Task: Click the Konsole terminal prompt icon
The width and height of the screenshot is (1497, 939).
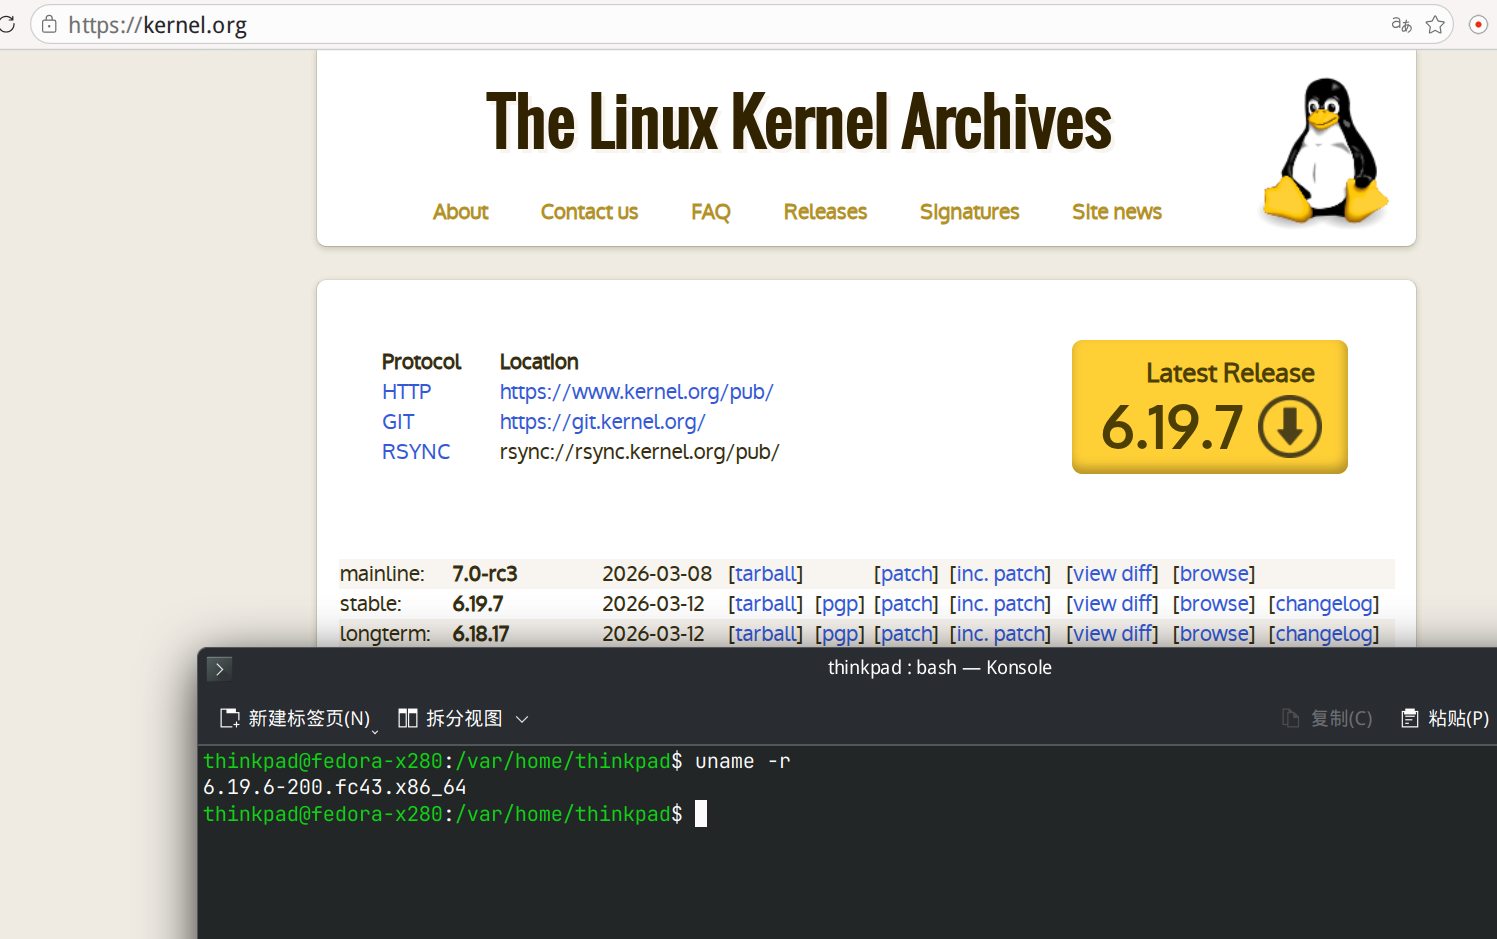Action: pyautogui.click(x=219, y=668)
